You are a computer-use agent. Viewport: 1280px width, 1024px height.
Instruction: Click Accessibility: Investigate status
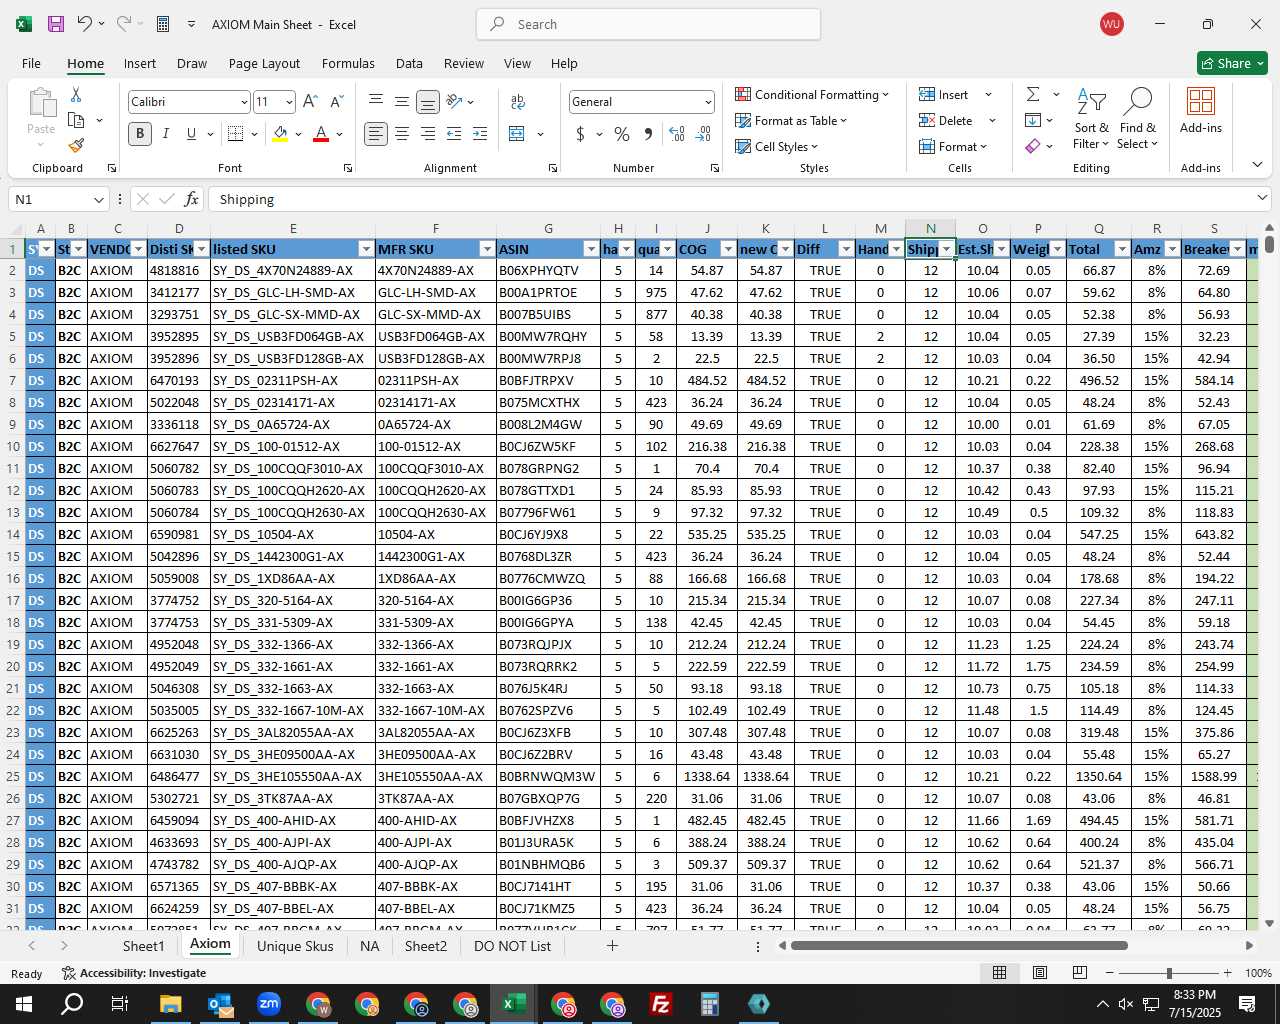click(x=134, y=973)
